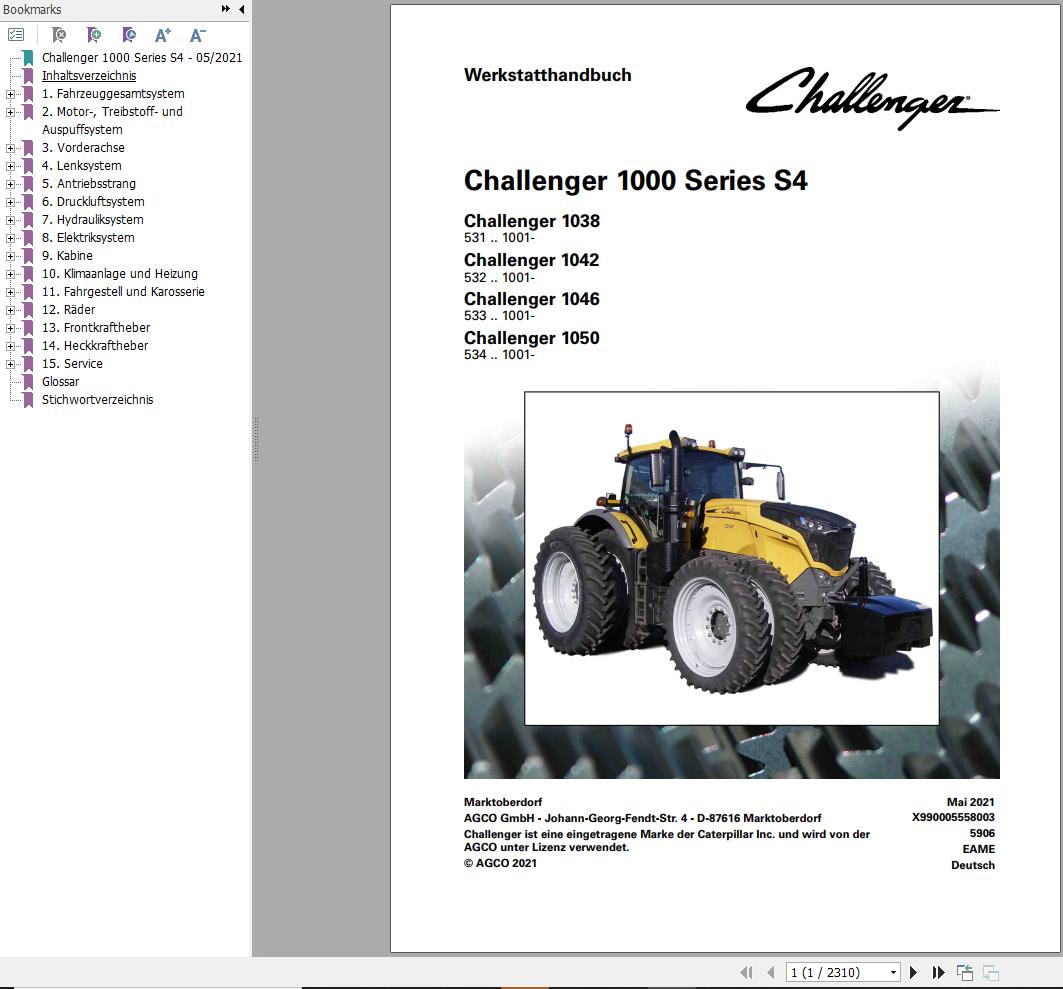
Task: Click the set bookmark destination icon
Action: point(128,35)
